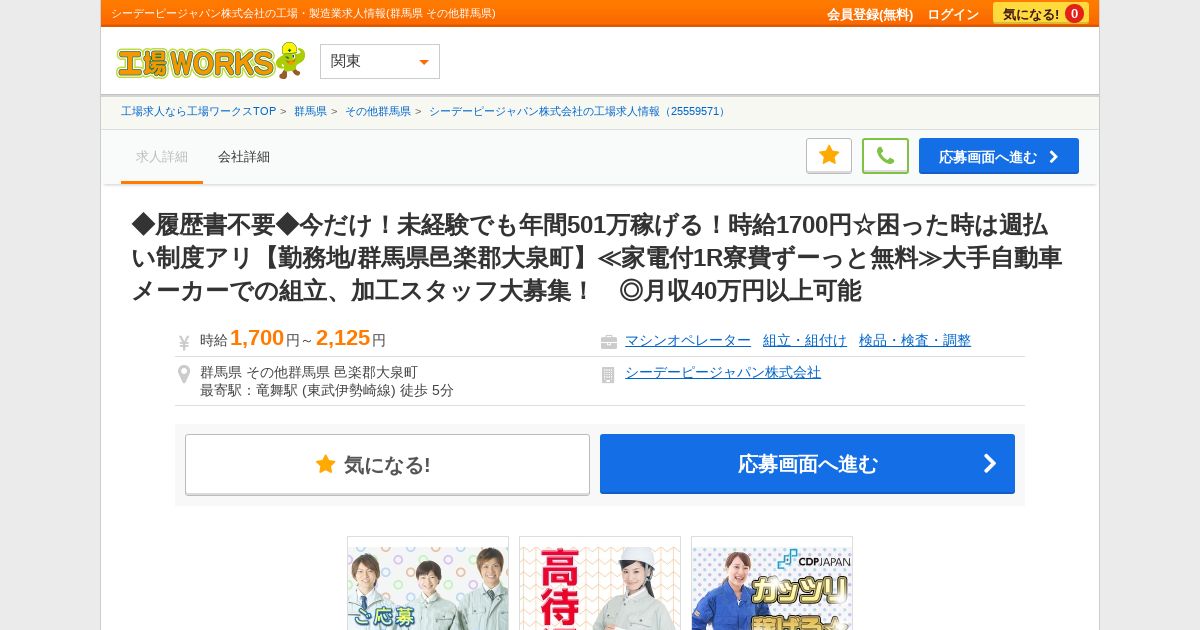
Task: Click the 最寄駅：竜舞駅 station text
Action: [327, 390]
